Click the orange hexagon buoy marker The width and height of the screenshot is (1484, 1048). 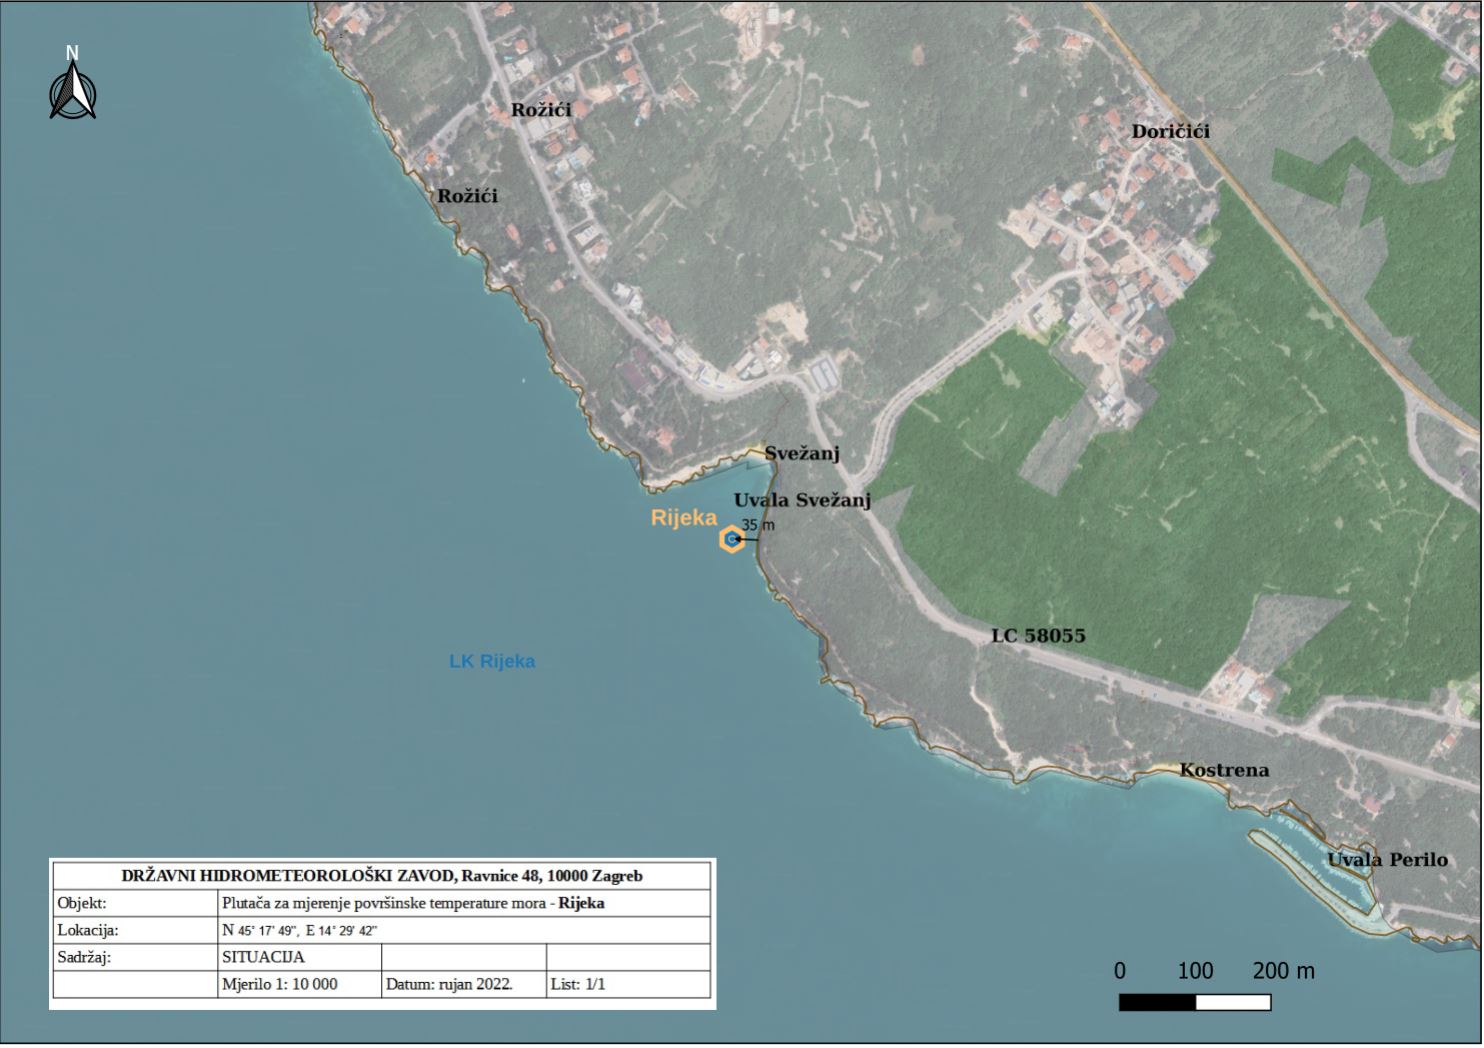(x=732, y=540)
